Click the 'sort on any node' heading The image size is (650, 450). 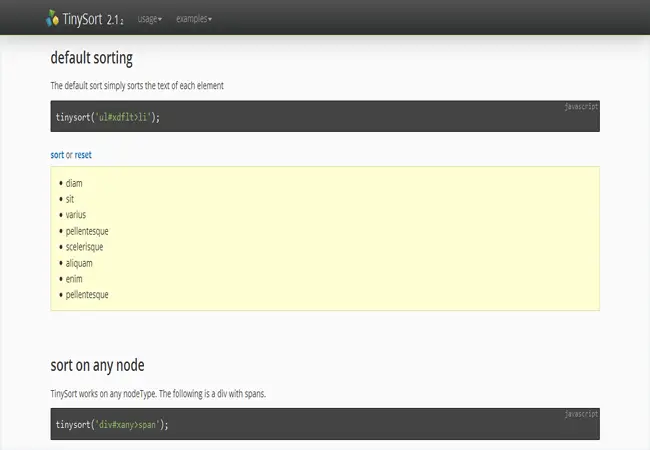coord(97,365)
